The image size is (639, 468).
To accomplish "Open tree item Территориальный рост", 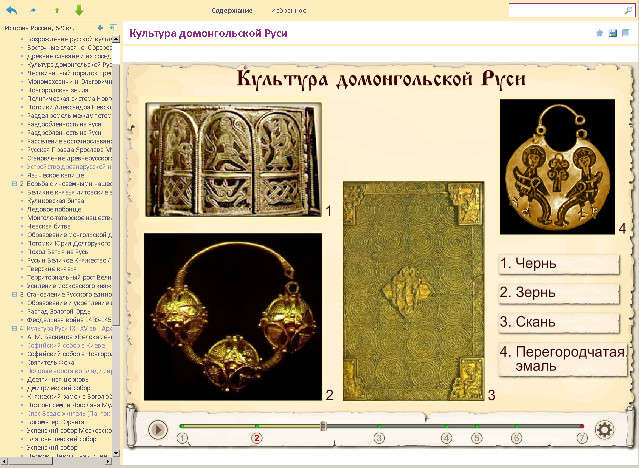I will pos(69,277).
